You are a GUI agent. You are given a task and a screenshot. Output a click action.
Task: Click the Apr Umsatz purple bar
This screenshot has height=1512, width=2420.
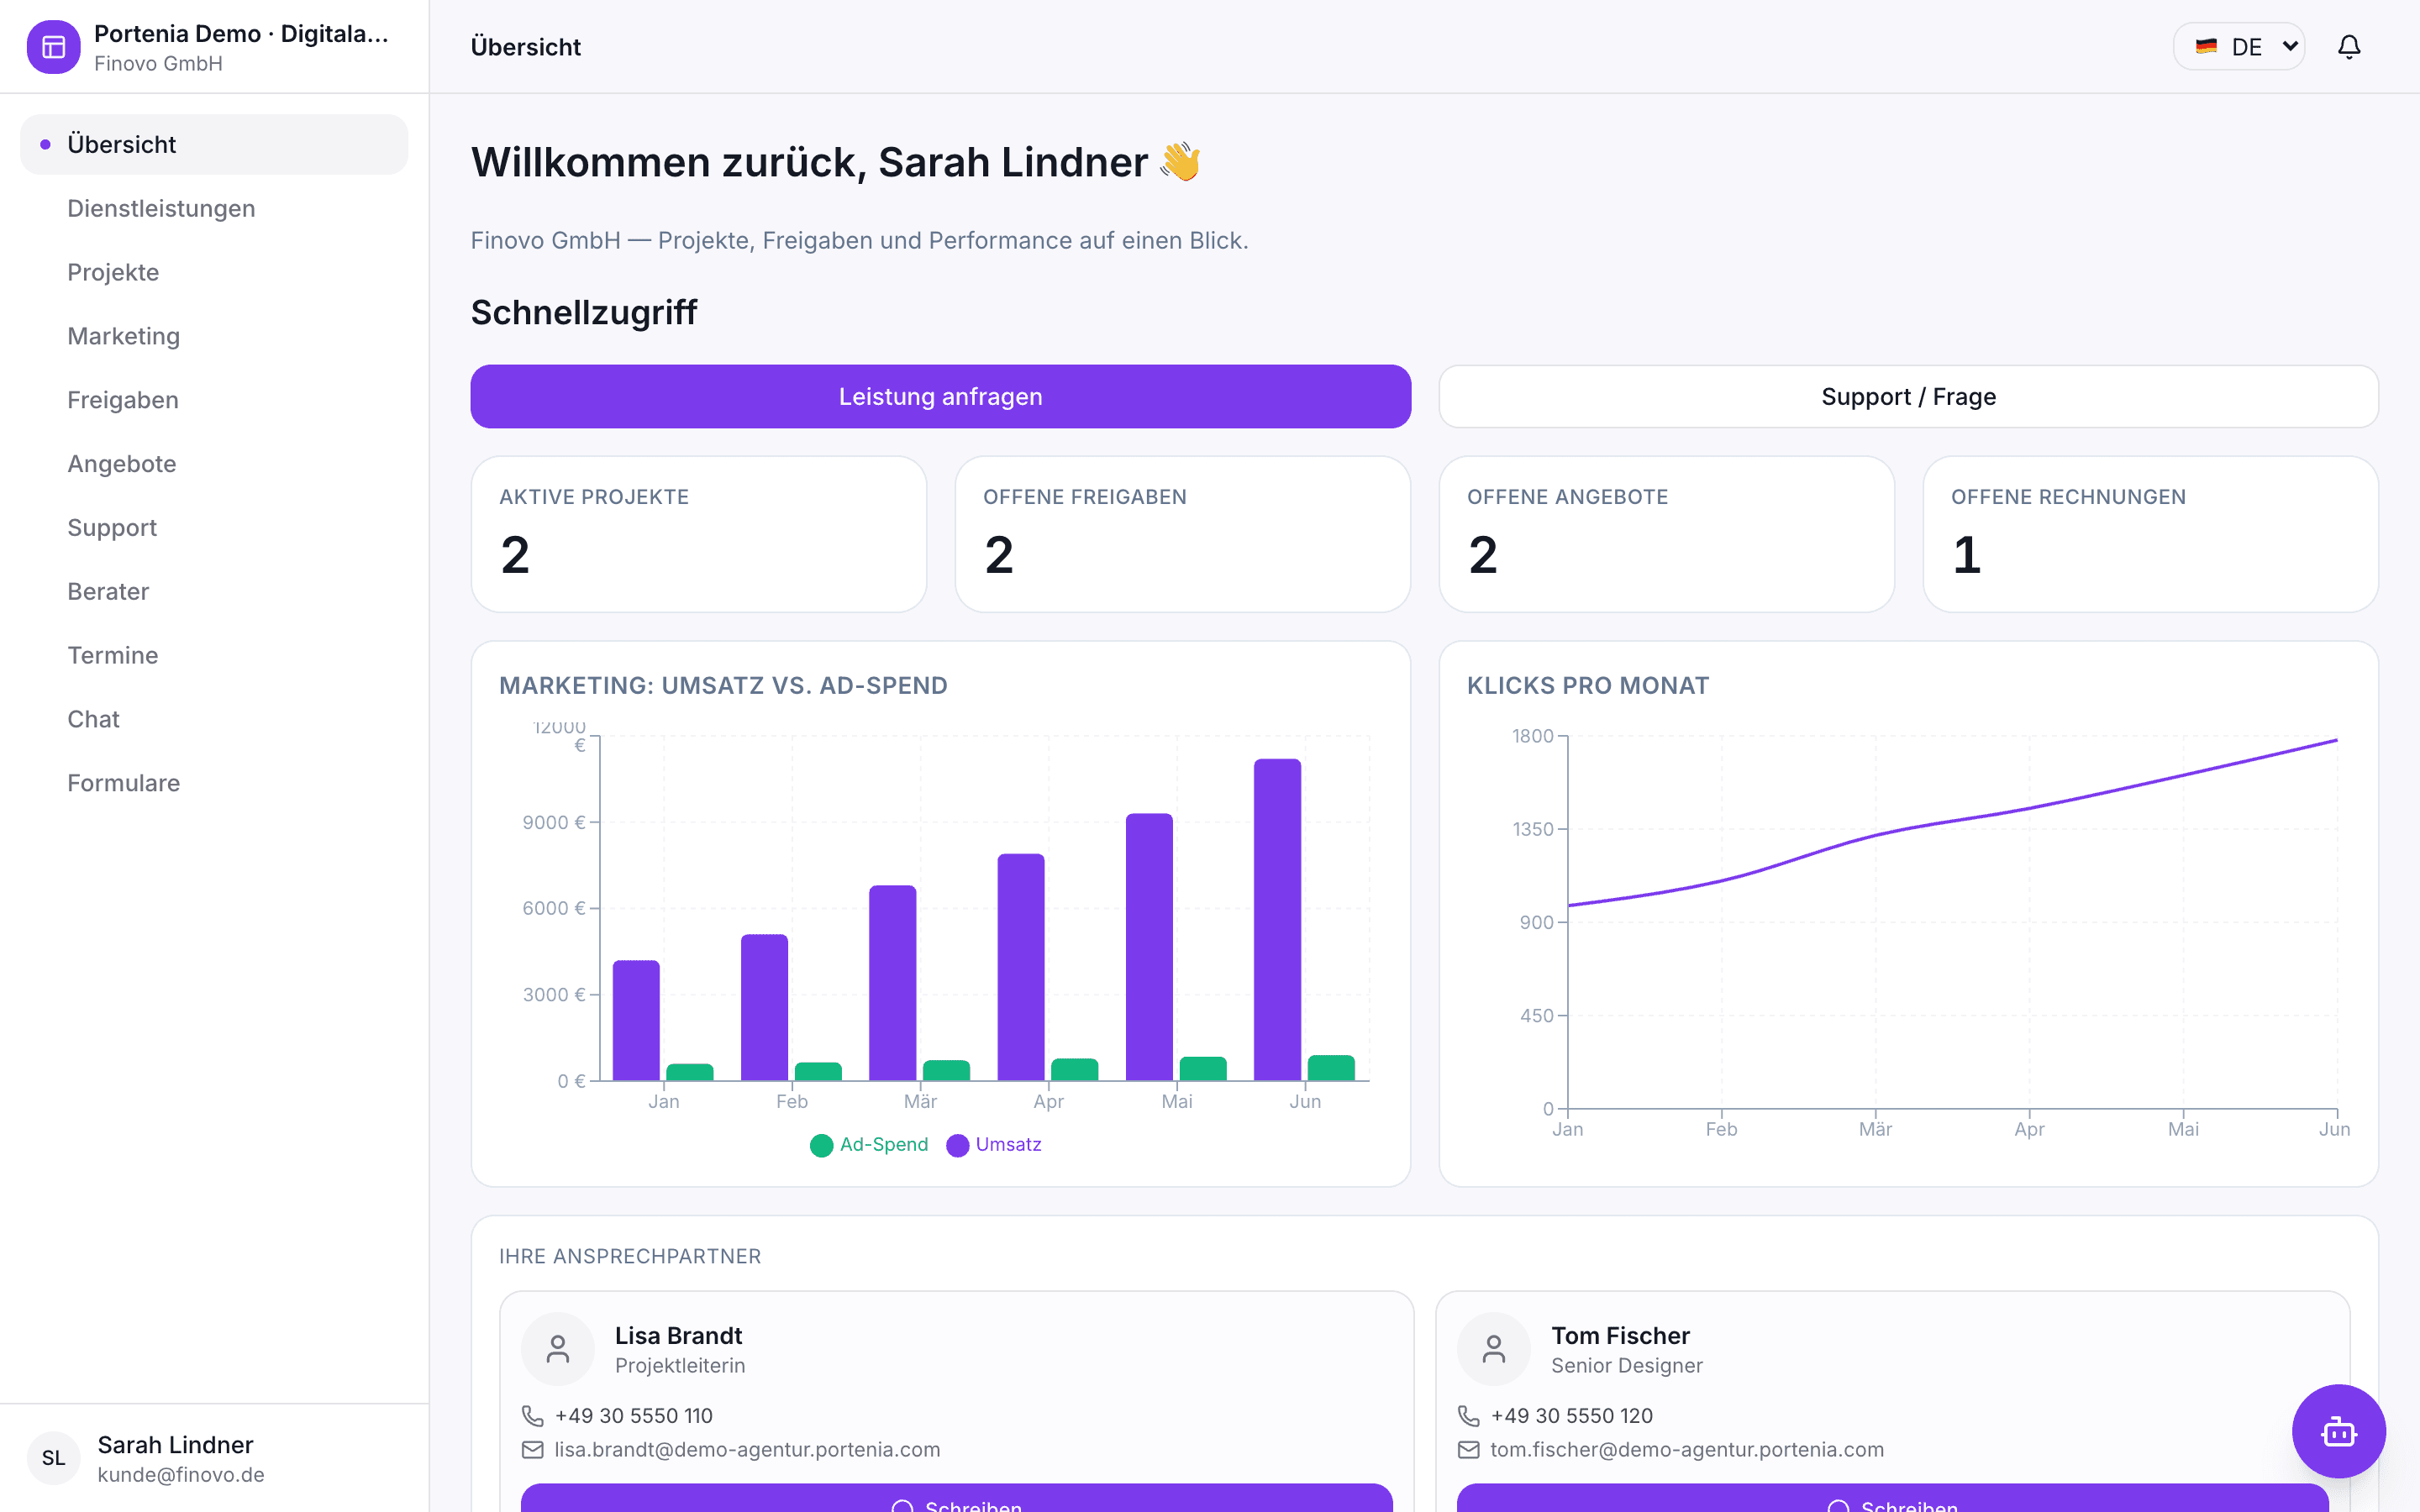point(1021,967)
